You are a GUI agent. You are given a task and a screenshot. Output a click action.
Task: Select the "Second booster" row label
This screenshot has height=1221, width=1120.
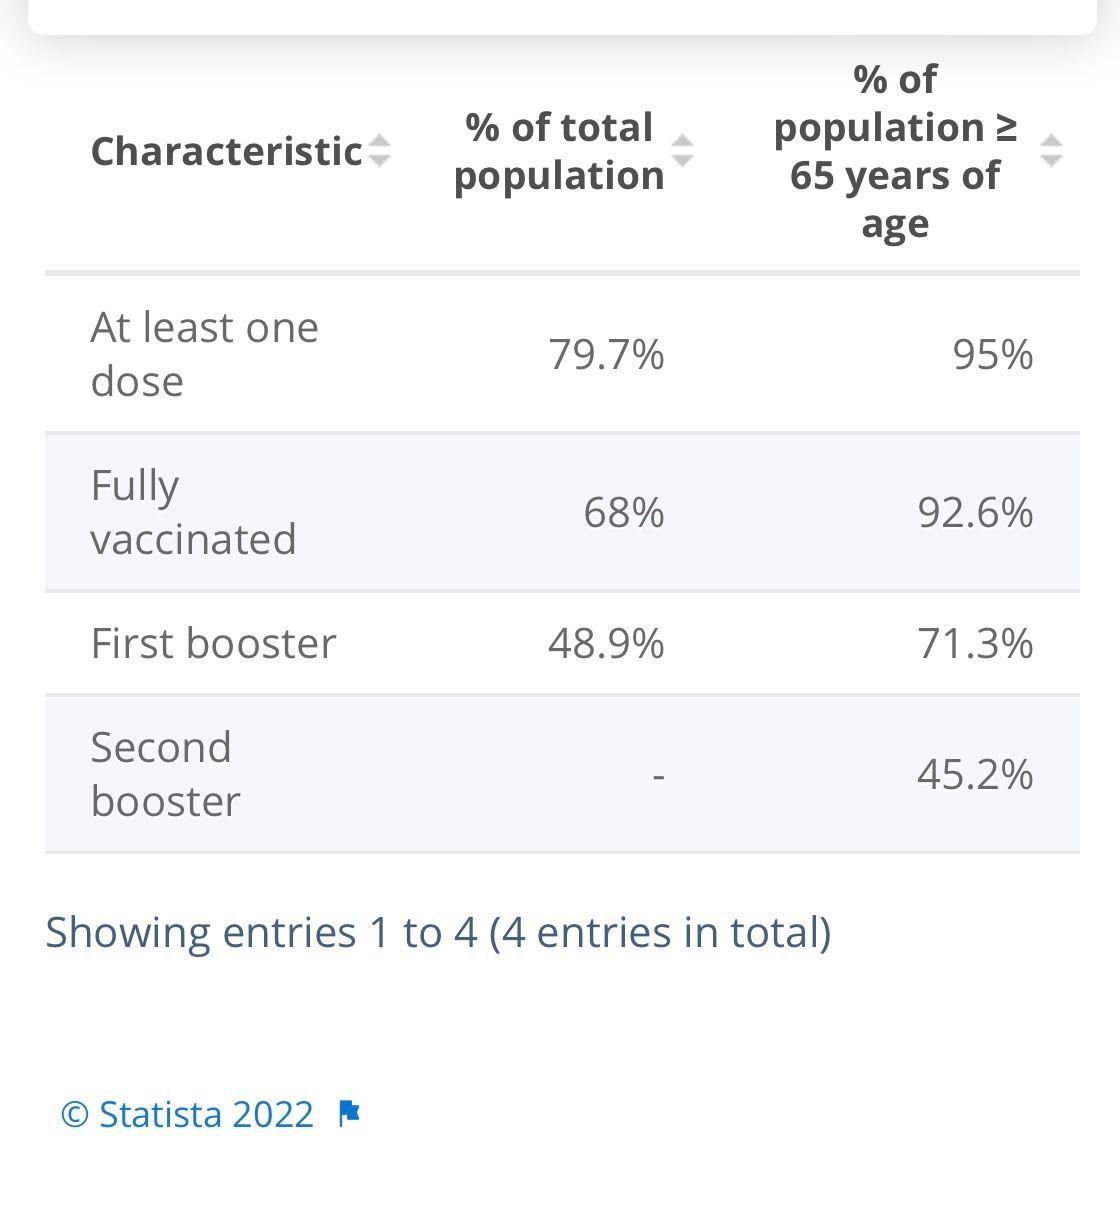click(x=165, y=774)
